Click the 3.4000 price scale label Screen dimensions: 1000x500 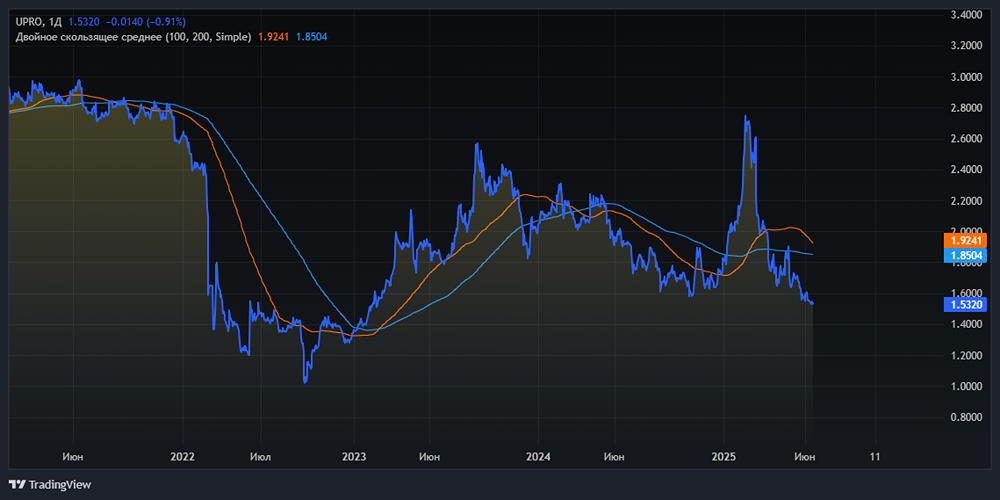point(965,15)
